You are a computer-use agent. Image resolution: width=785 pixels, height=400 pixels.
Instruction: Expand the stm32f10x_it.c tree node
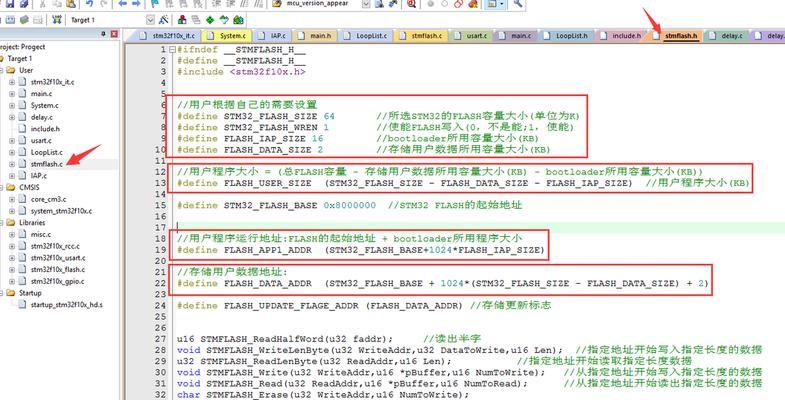[12, 82]
